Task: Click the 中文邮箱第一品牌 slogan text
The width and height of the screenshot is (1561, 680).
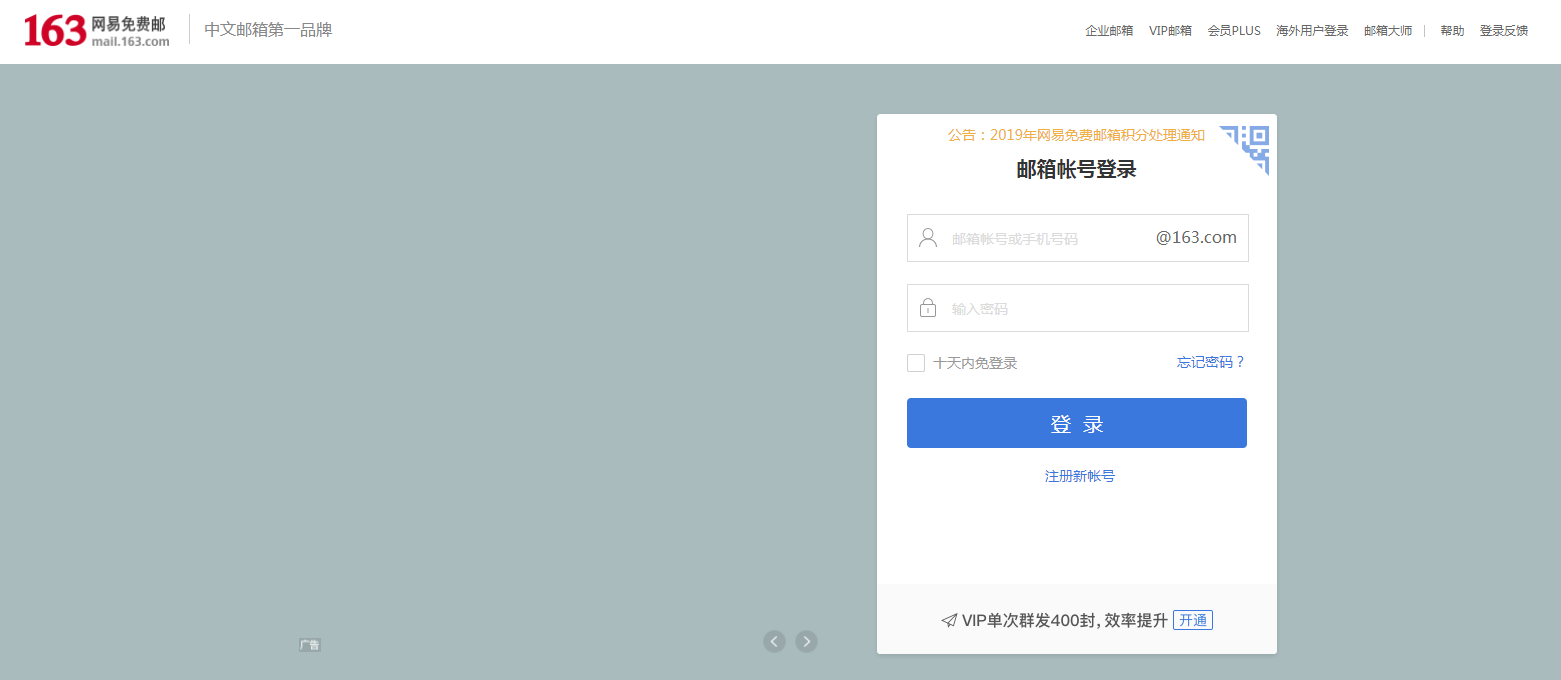Action: click(x=268, y=30)
